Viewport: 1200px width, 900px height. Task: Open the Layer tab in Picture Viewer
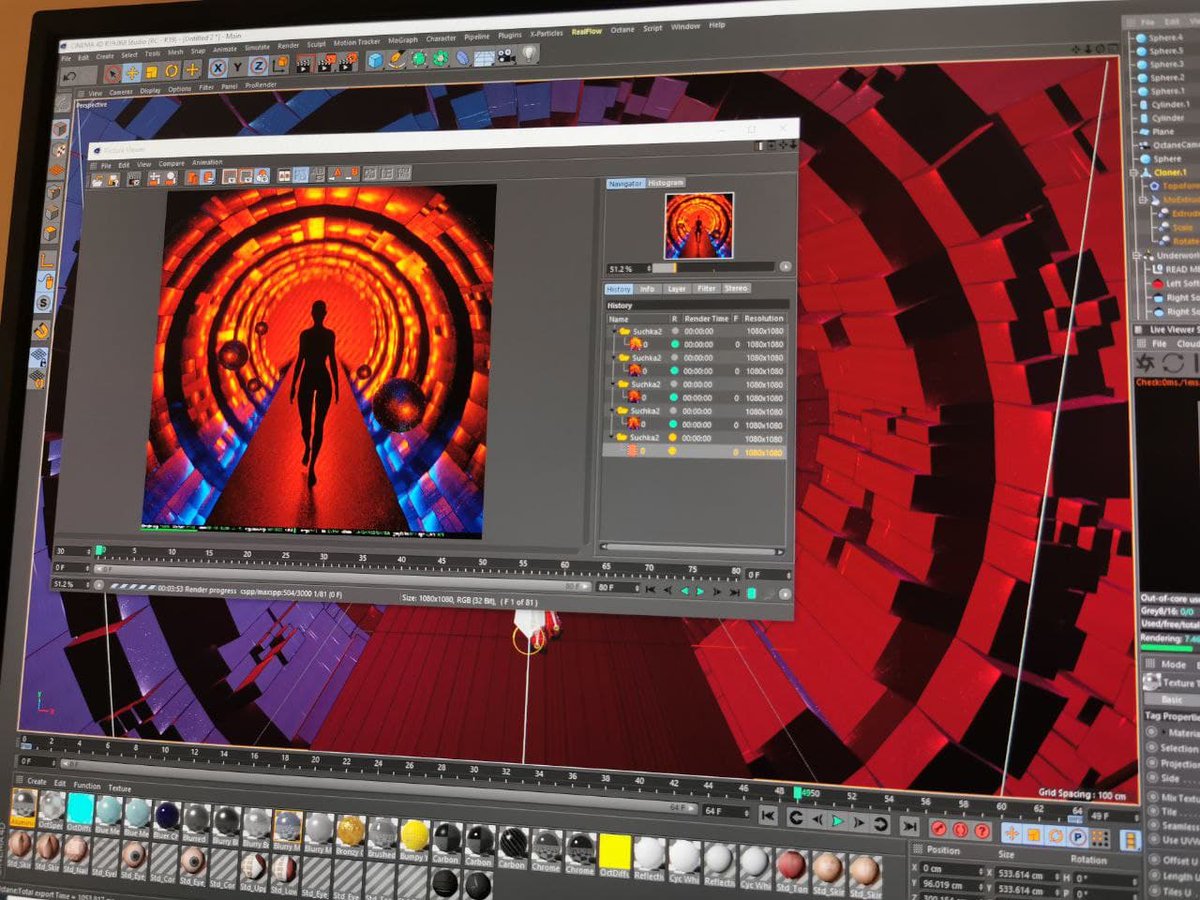[677, 289]
